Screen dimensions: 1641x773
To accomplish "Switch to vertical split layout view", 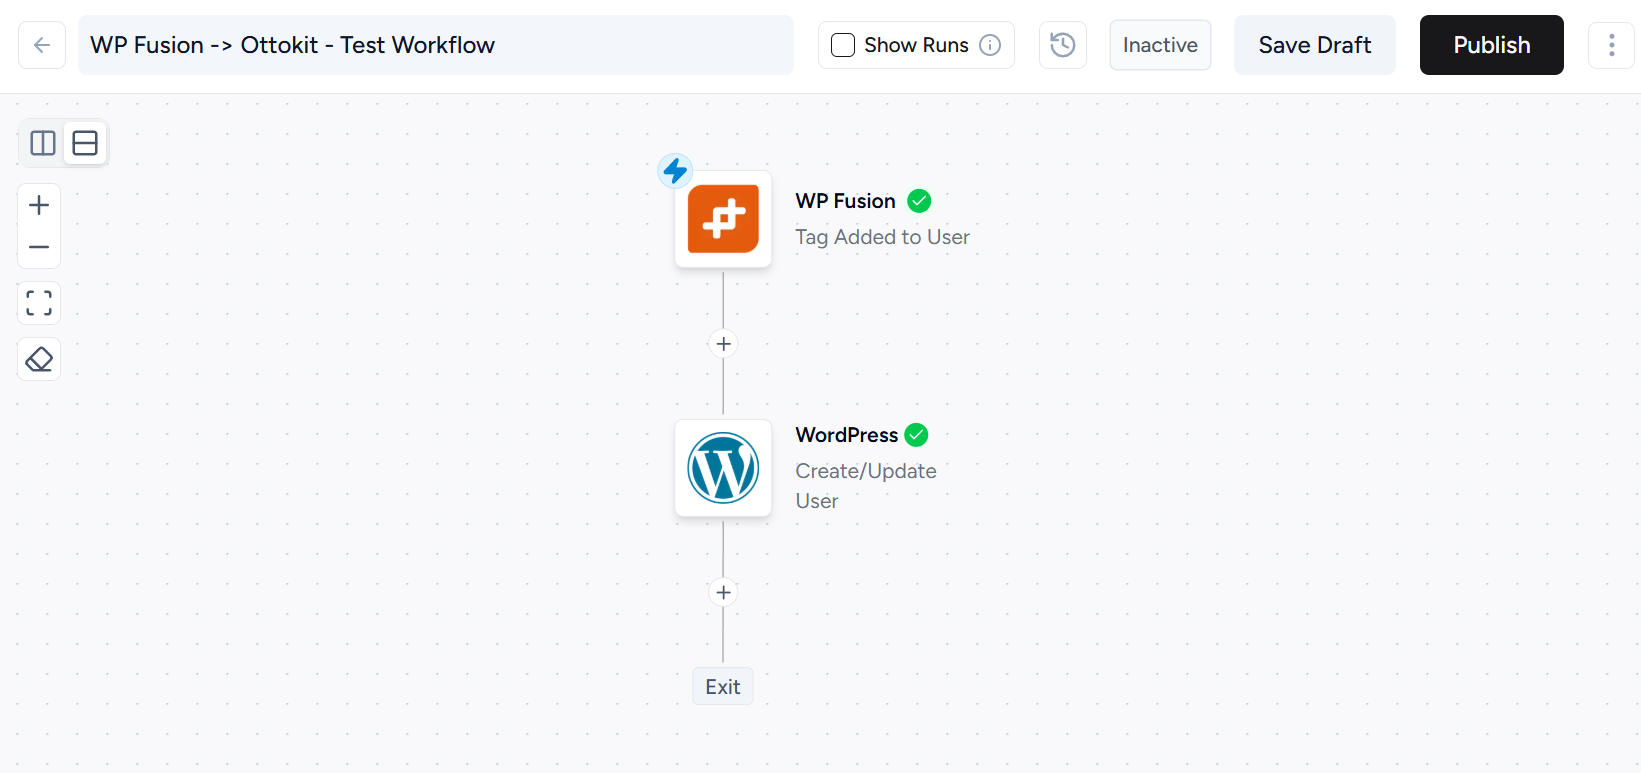I will click(43, 143).
